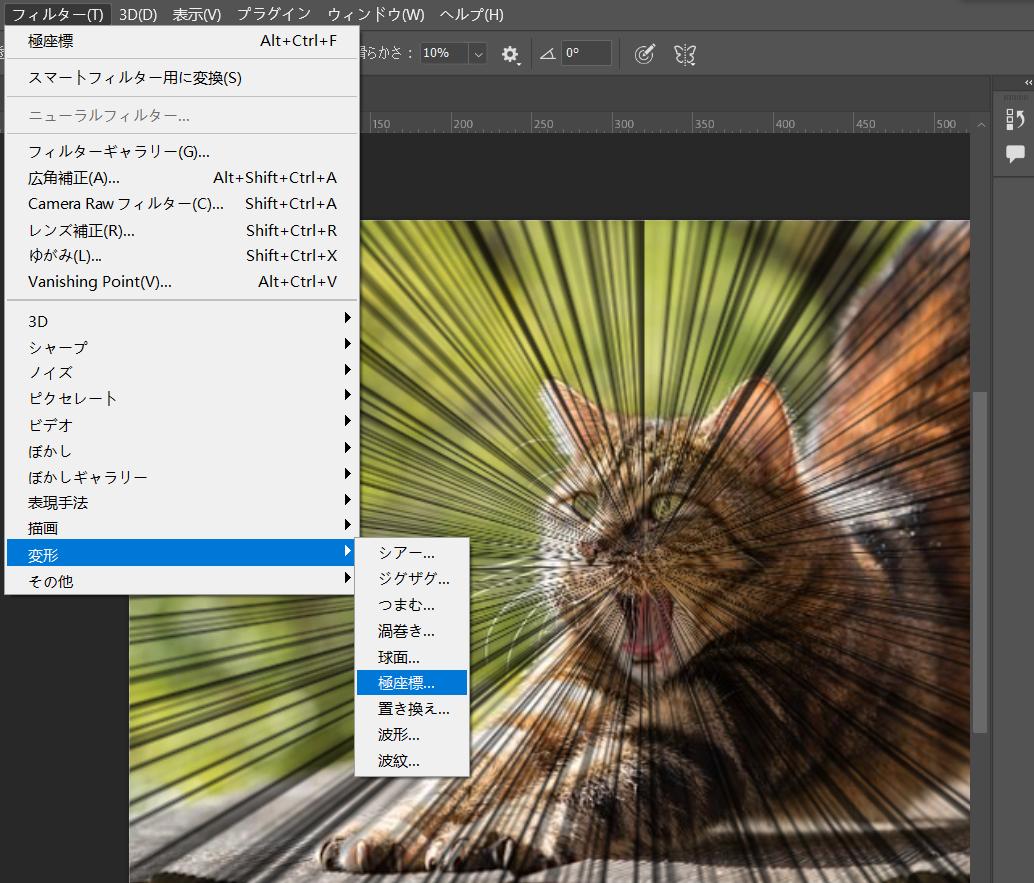Open the Comments speech bubble panel

[1015, 153]
